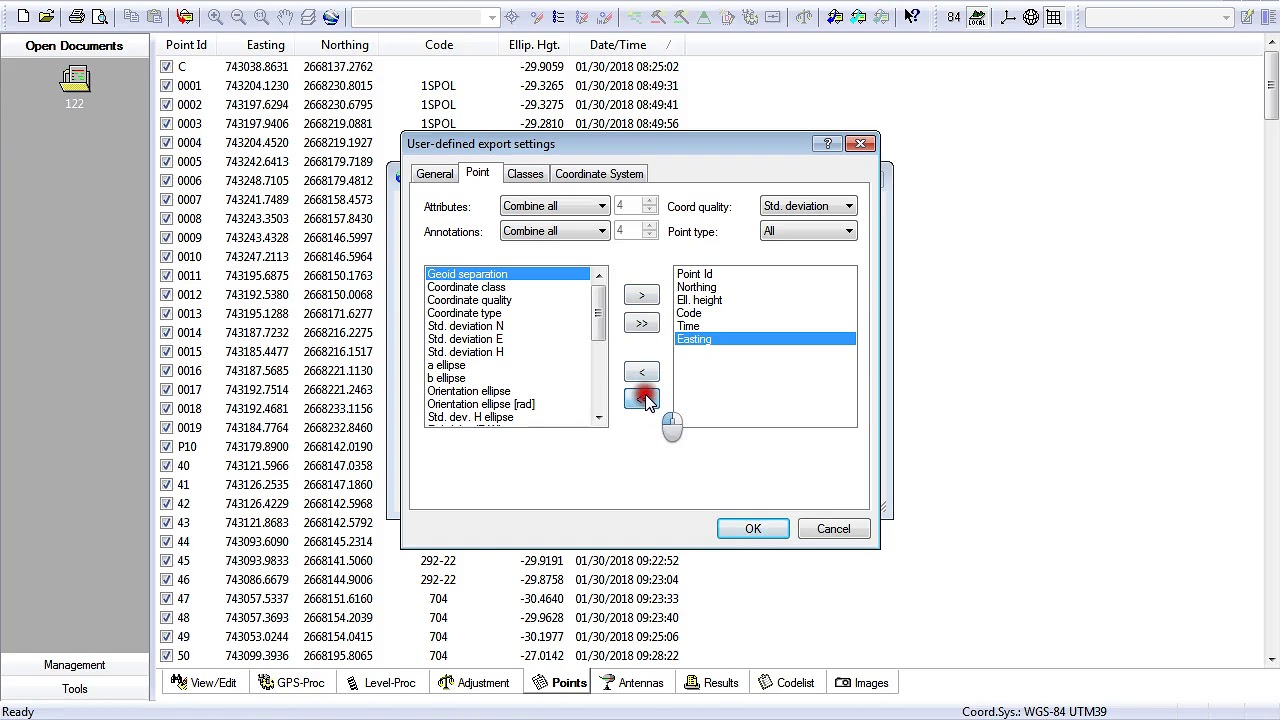Screen dimensions: 1280x720
Task: Select the Pan hand tool
Action: tap(285, 17)
